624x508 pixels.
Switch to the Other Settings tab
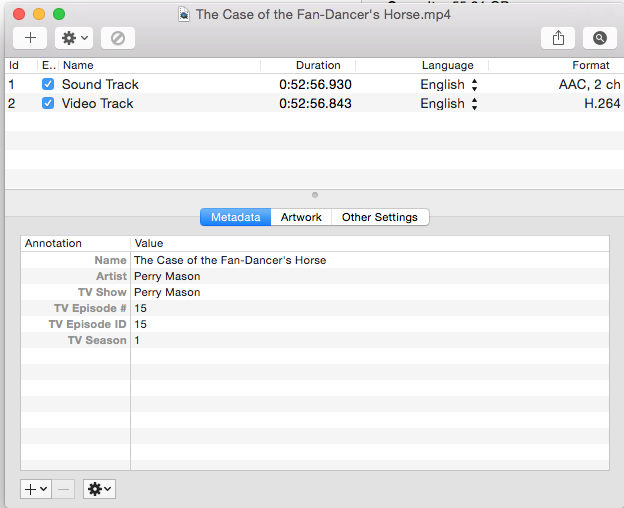point(380,217)
